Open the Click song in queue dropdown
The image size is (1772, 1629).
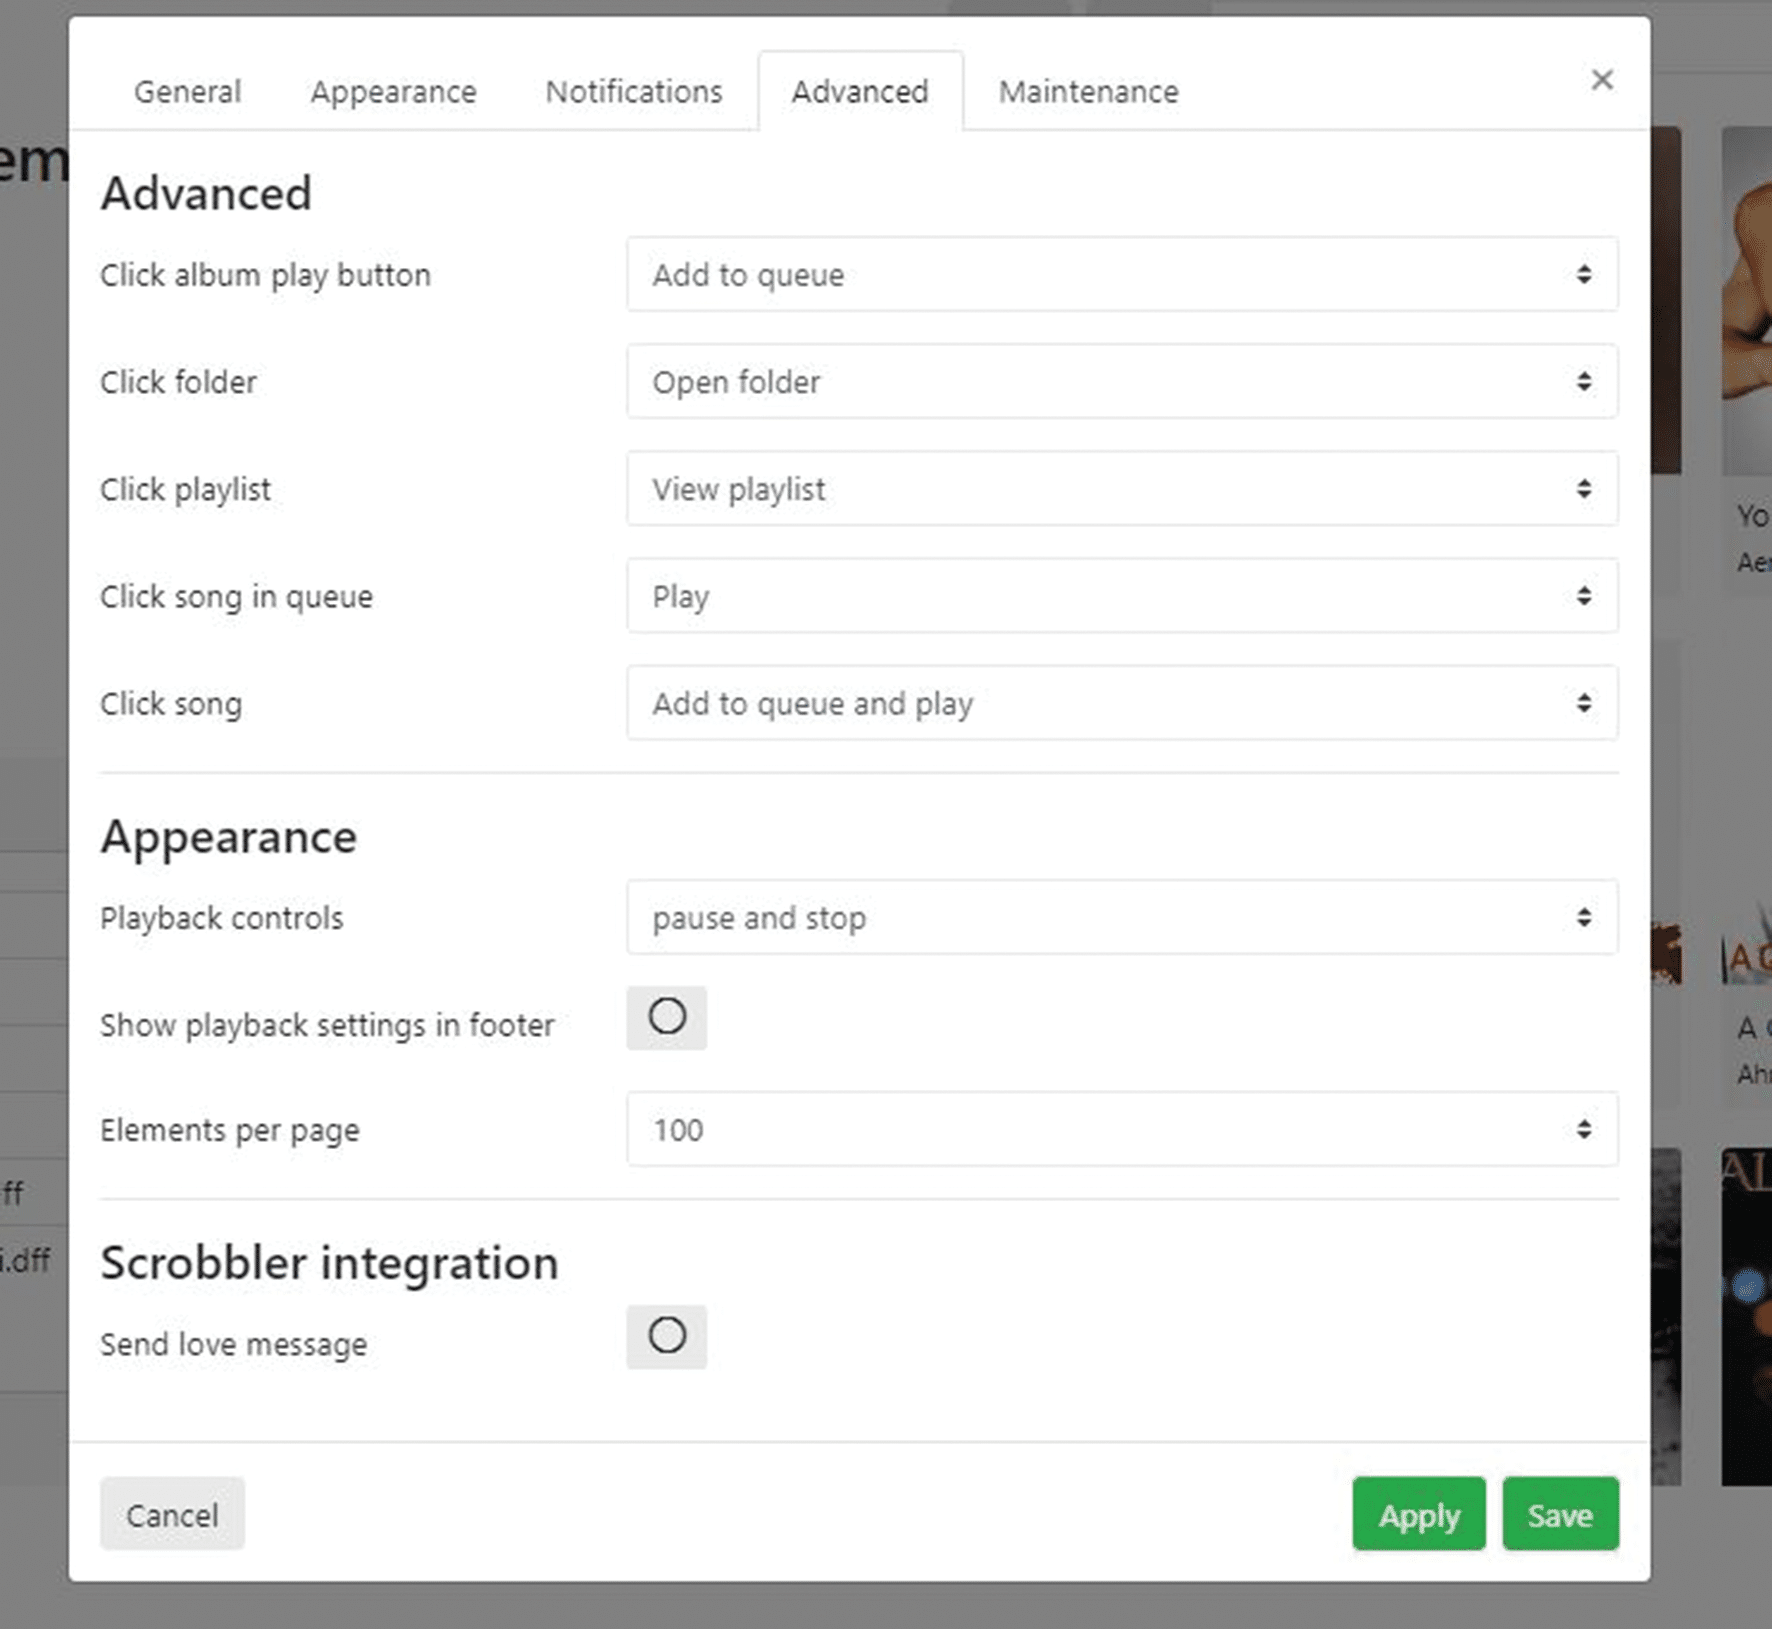[x=1122, y=596]
